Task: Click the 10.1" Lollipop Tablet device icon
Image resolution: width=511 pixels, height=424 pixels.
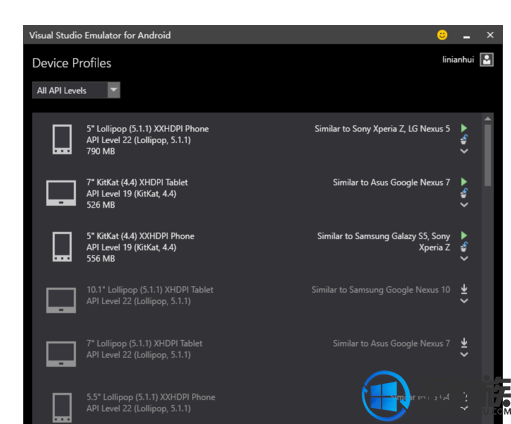Action: point(61,300)
